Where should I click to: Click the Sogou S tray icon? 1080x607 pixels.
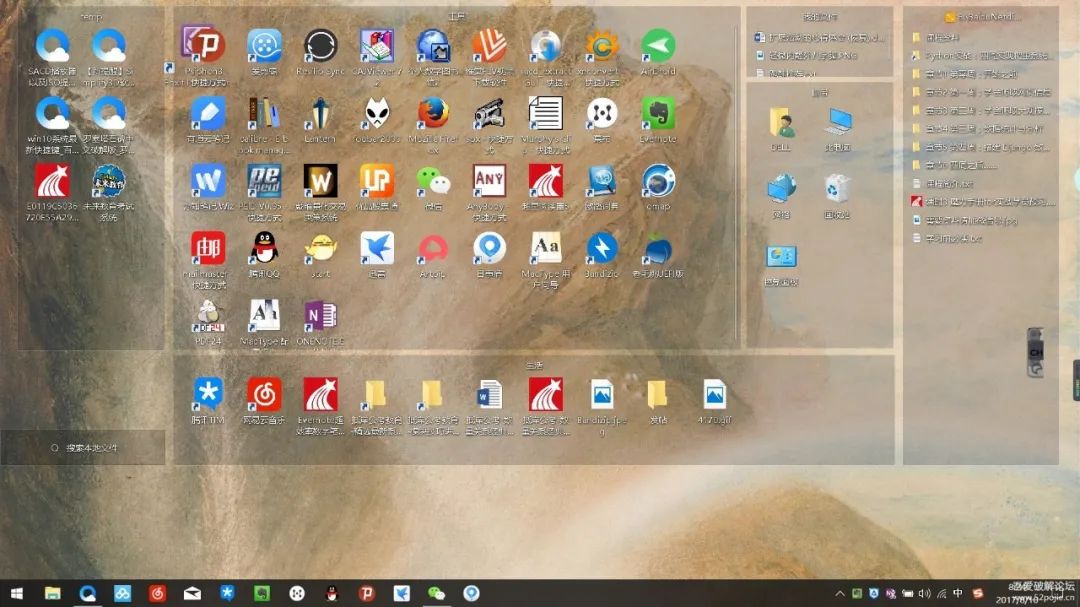point(977,593)
